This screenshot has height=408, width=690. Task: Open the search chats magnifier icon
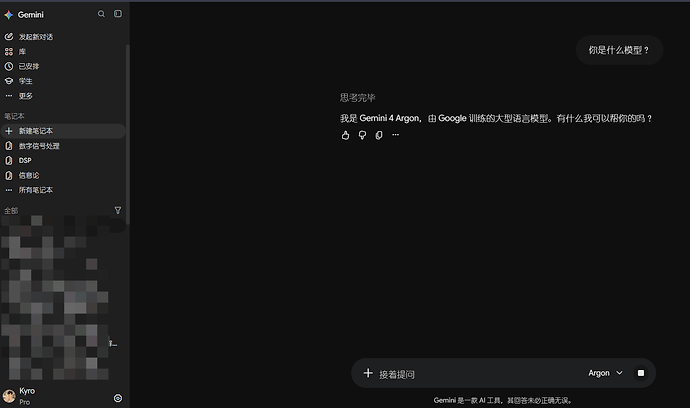click(x=101, y=14)
